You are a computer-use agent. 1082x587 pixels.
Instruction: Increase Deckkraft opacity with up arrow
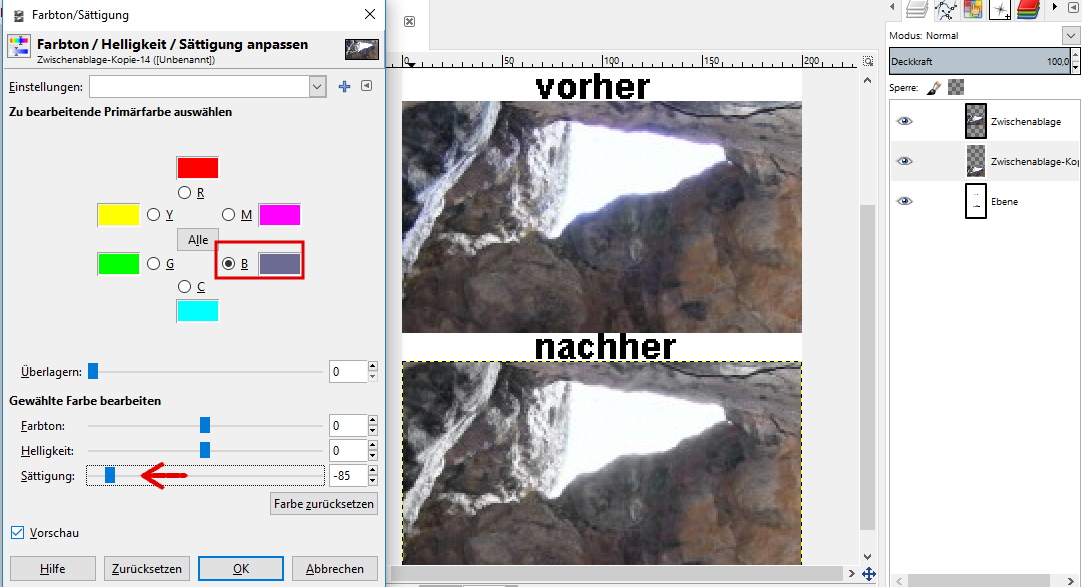click(1076, 56)
